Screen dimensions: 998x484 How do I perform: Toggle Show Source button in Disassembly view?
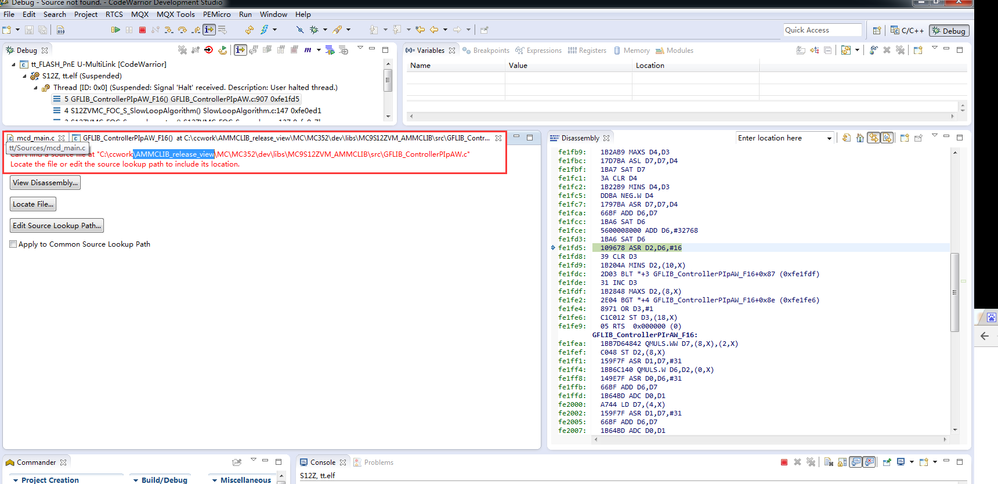pos(887,138)
